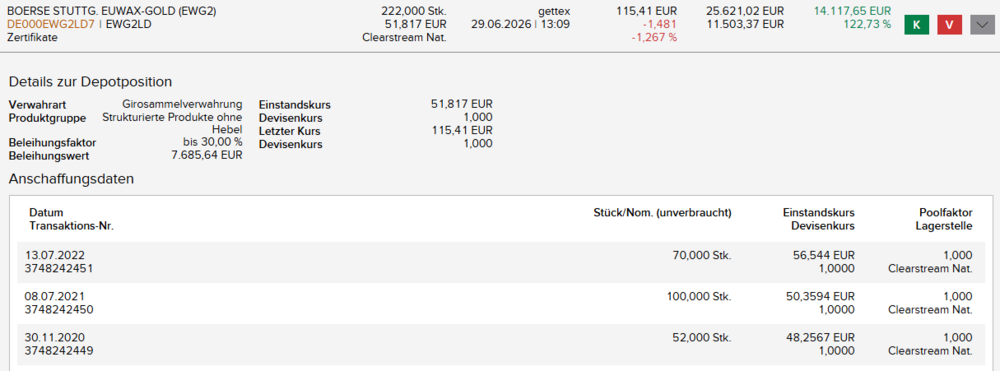Collapse position details with gray chevron
The height and width of the screenshot is (371, 1000).
[x=983, y=25]
